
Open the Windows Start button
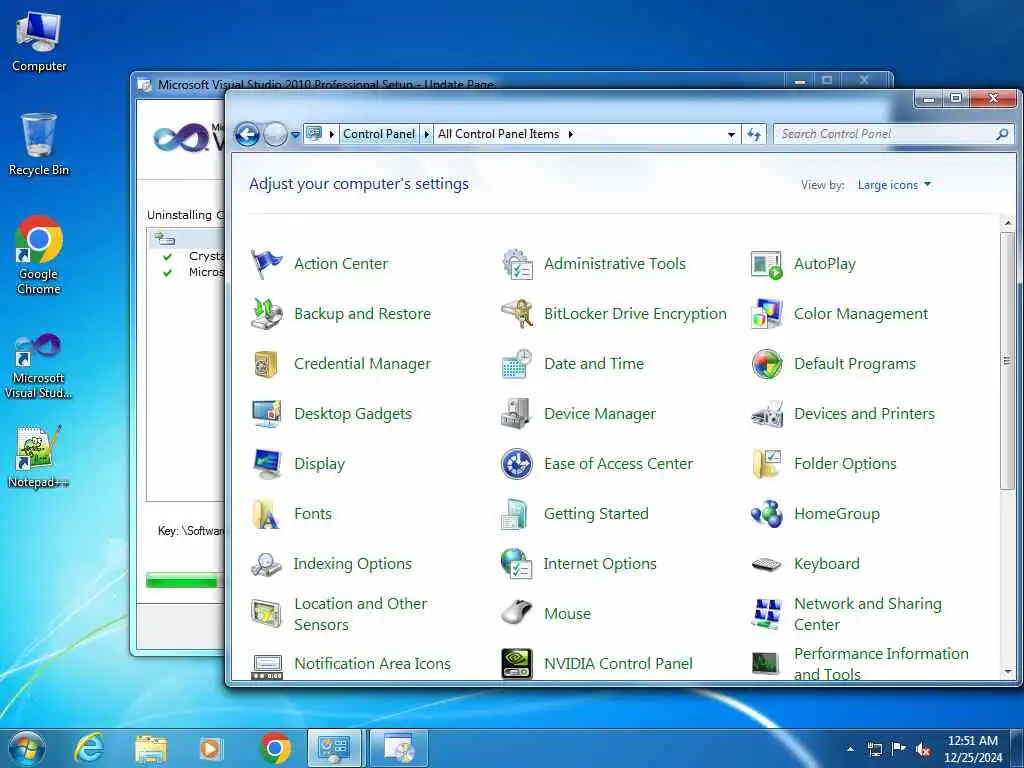click(26, 748)
